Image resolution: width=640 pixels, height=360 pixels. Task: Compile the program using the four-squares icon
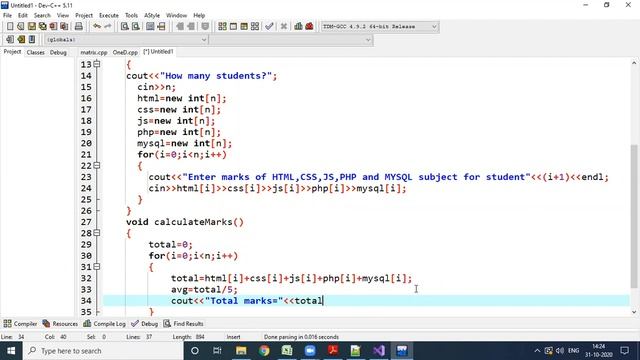coord(222,27)
